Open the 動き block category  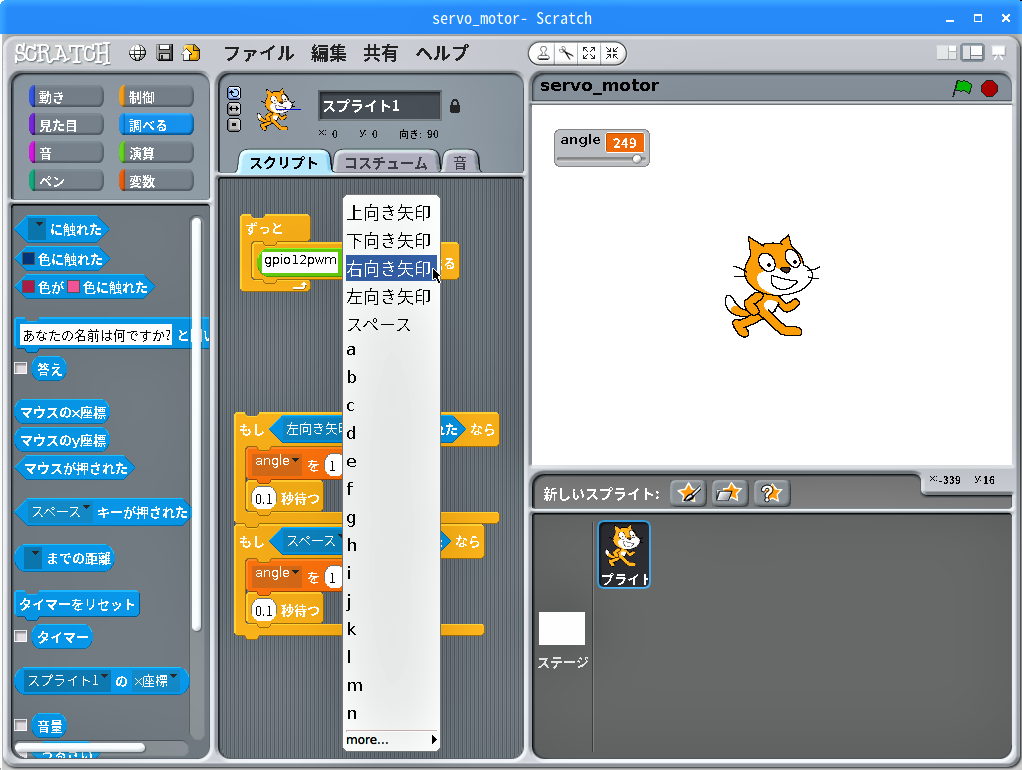(x=66, y=97)
